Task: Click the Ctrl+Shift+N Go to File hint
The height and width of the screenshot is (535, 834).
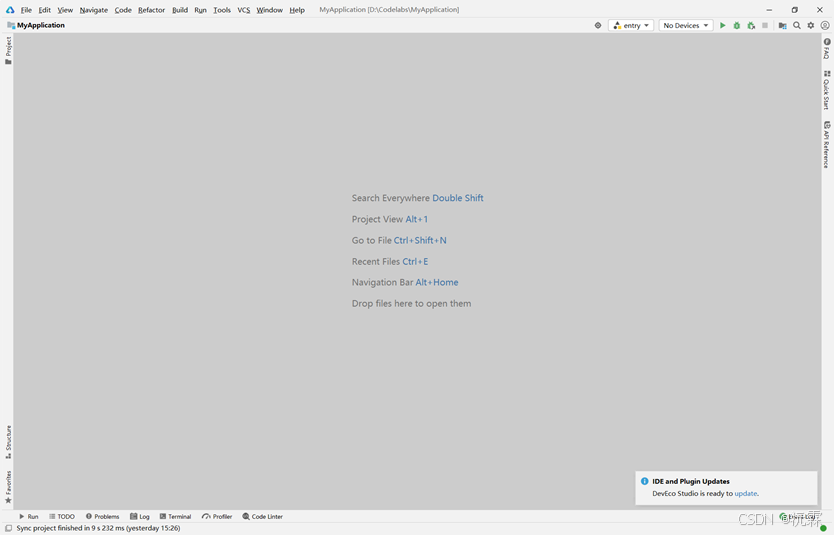Action: [420, 240]
